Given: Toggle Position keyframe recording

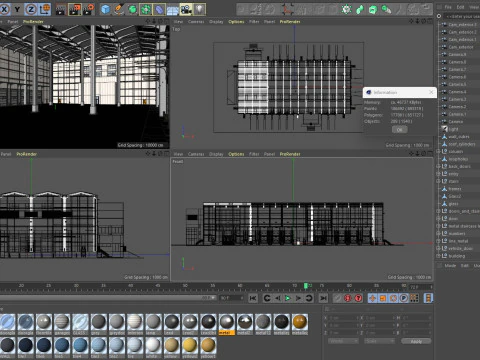Looking at the screenshot, I should (372, 298).
